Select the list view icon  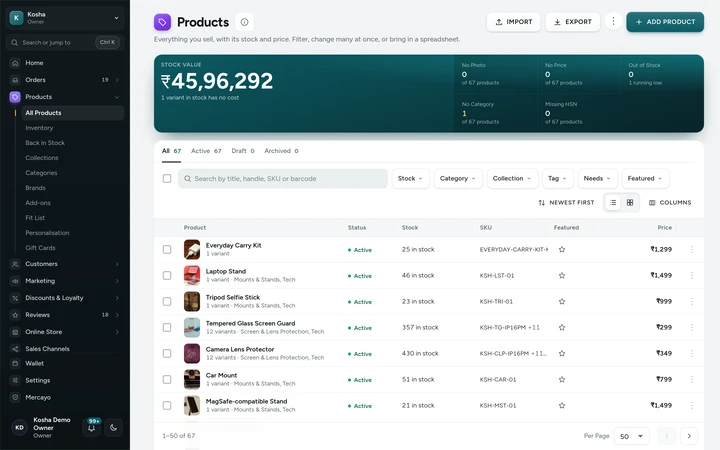[613, 202]
